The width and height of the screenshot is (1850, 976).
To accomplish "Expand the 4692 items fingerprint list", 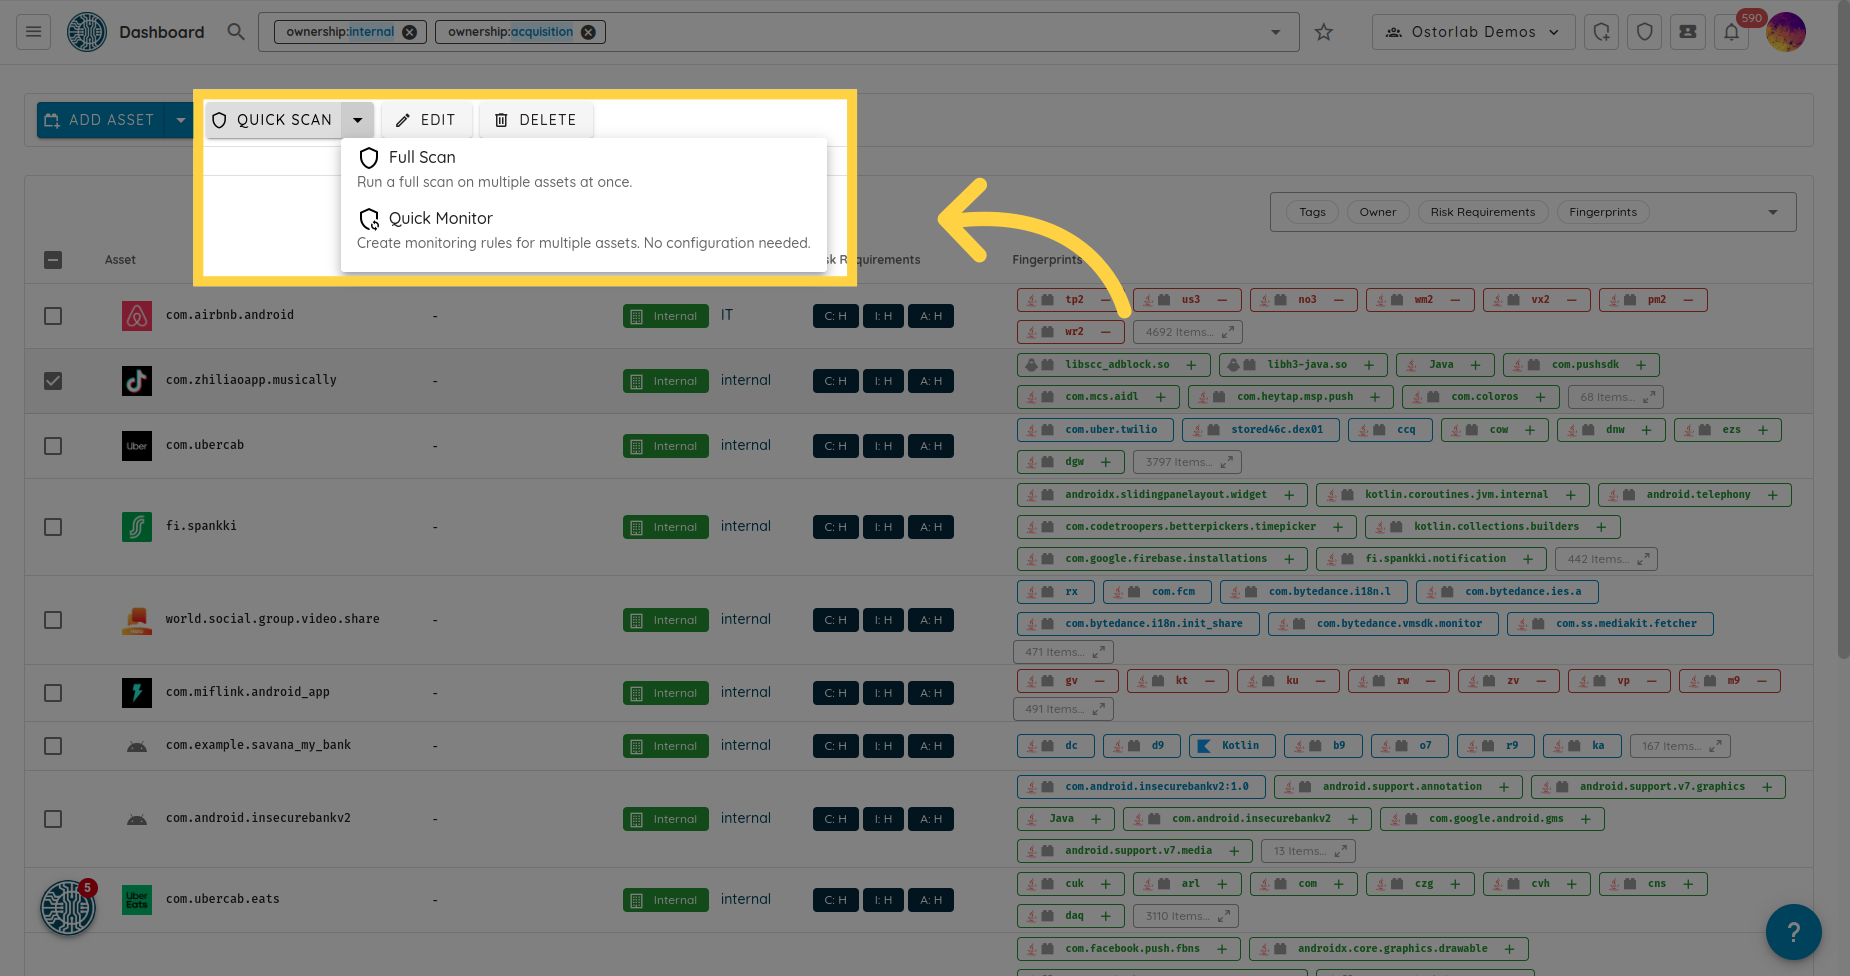I will point(1188,332).
